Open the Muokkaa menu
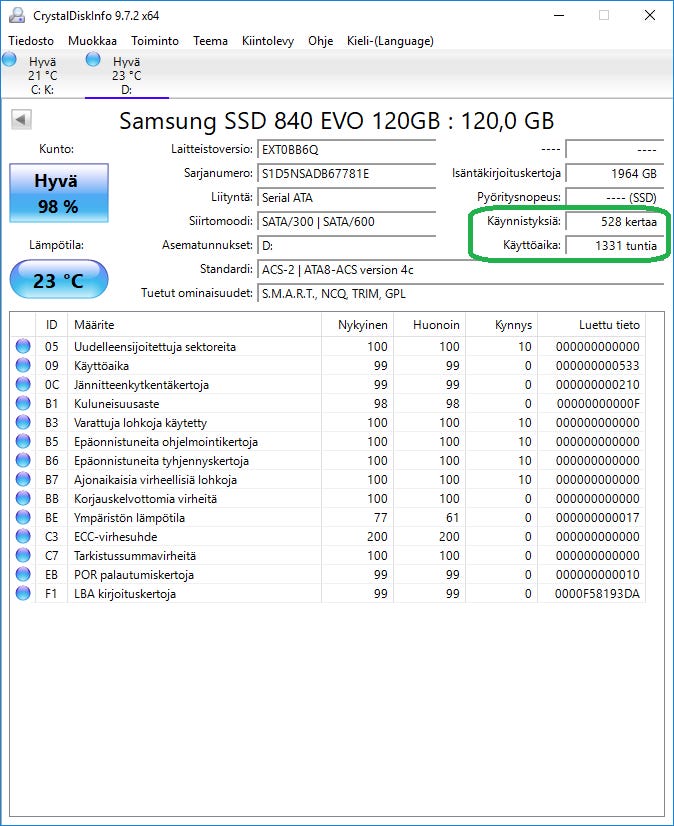Screen dimensions: 674x826 click(92, 41)
